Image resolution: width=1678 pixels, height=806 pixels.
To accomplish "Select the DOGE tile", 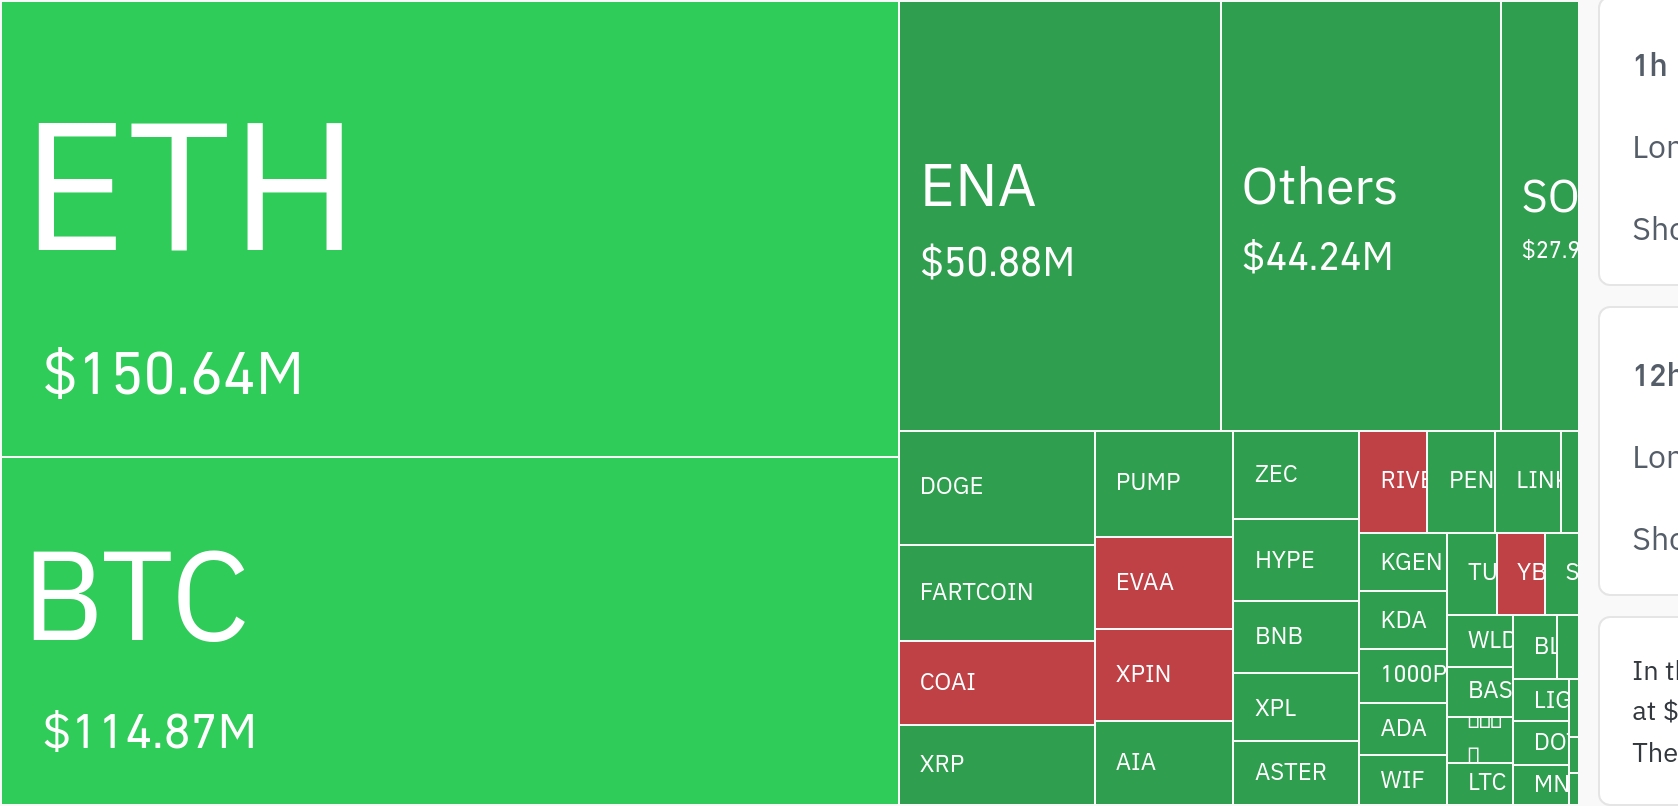I will [996, 488].
